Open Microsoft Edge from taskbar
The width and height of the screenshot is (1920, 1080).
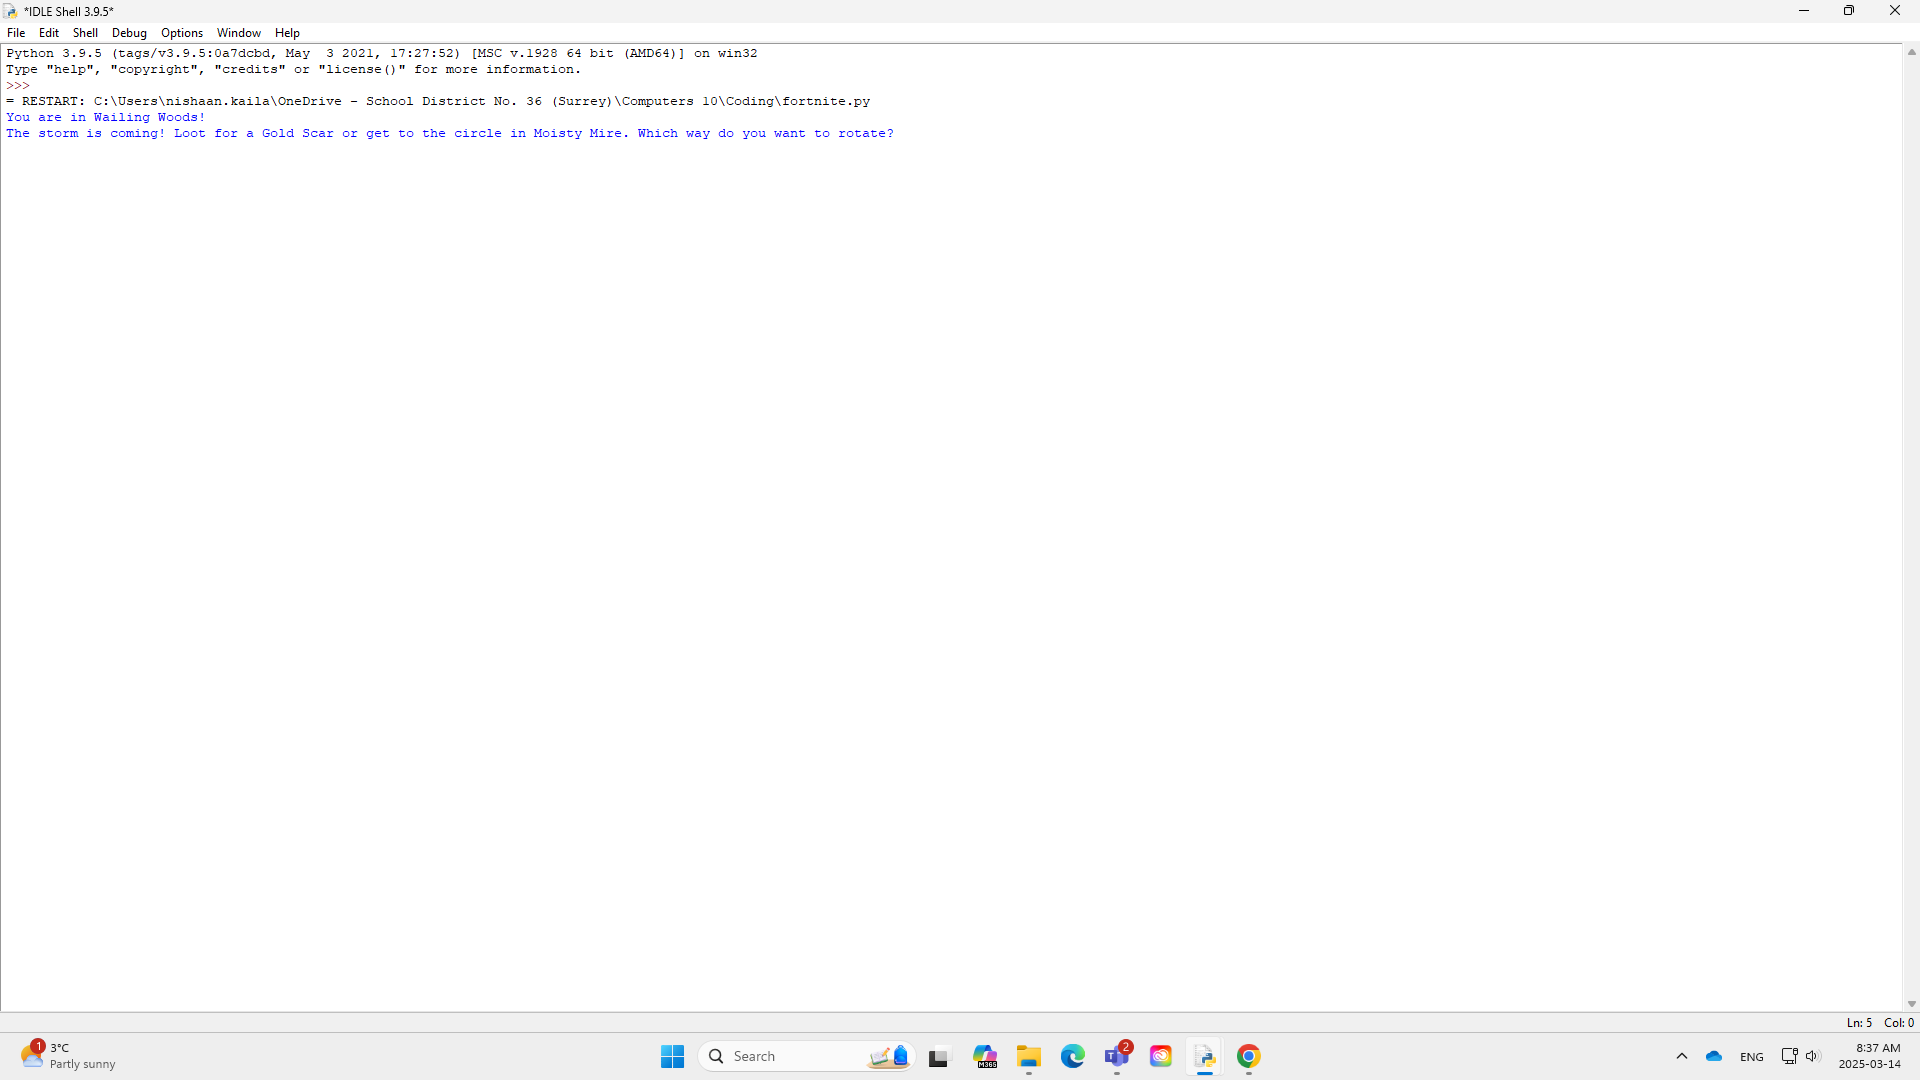click(1073, 1056)
